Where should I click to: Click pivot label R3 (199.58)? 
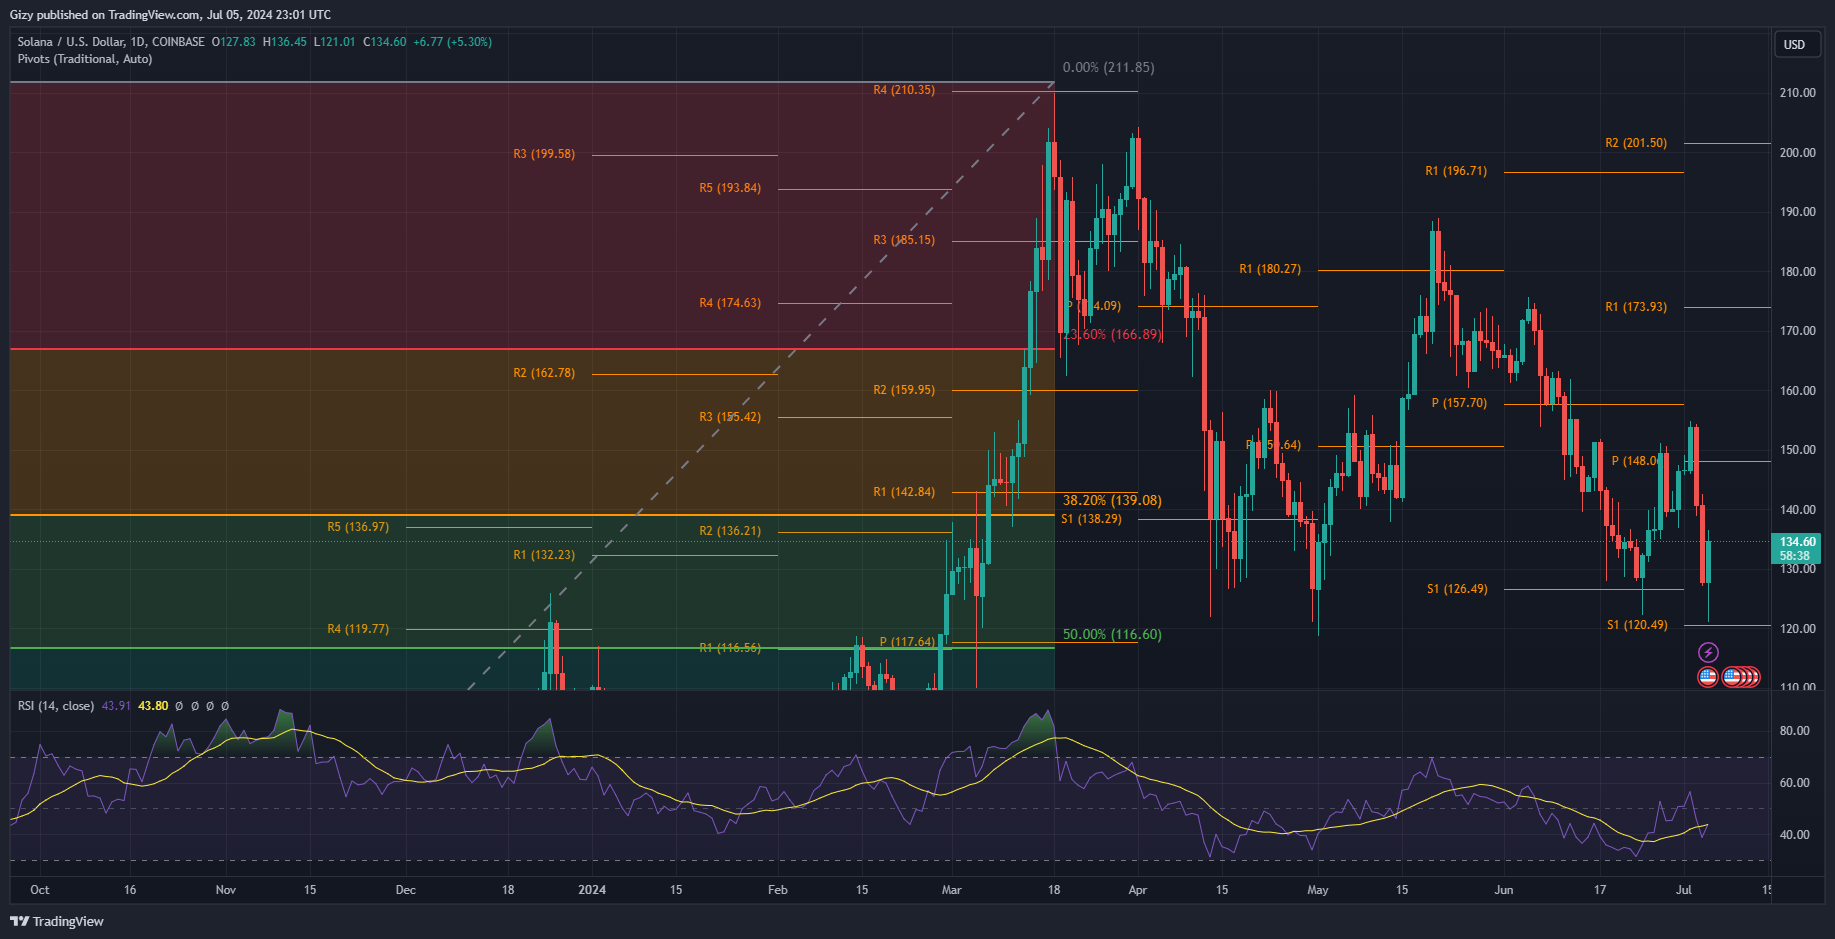point(544,154)
